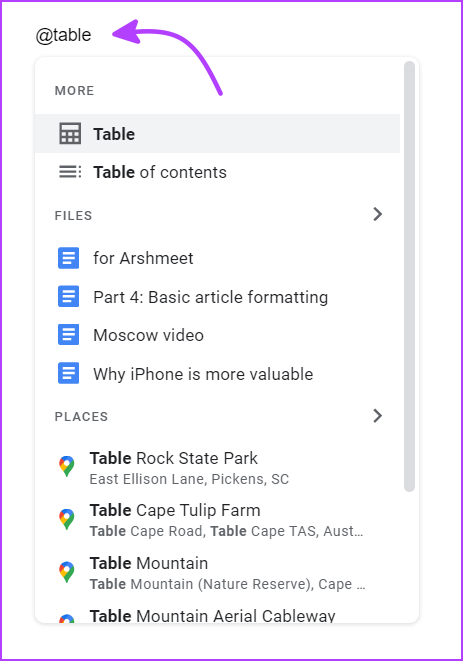Image resolution: width=463 pixels, height=661 pixels.
Task: Expand the Files section chevron
Action: [378, 214]
